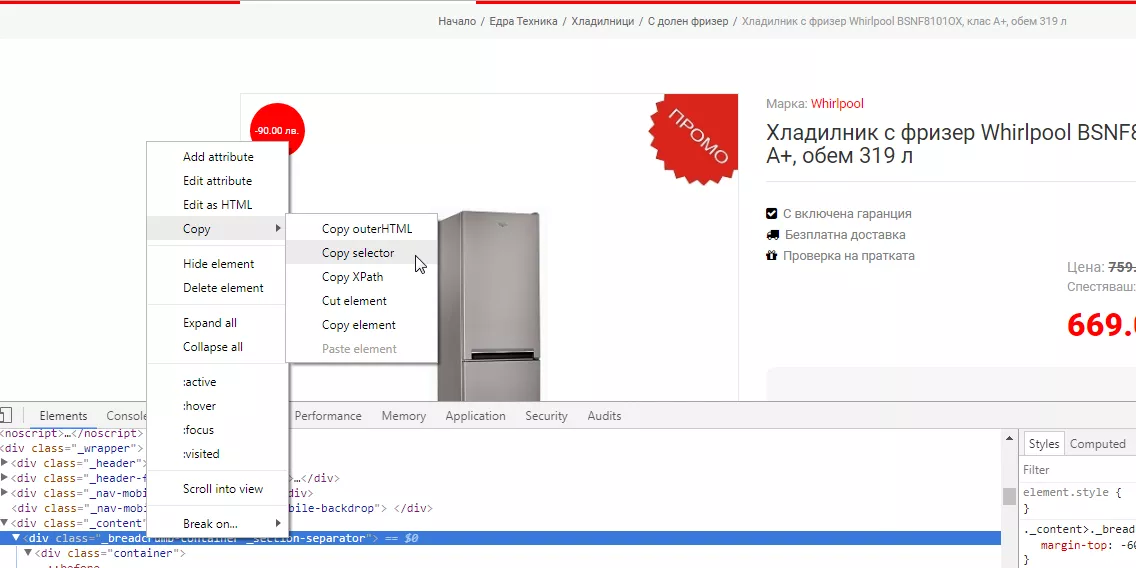
Task: Click Expand all in context menu
Action: (x=217, y=322)
